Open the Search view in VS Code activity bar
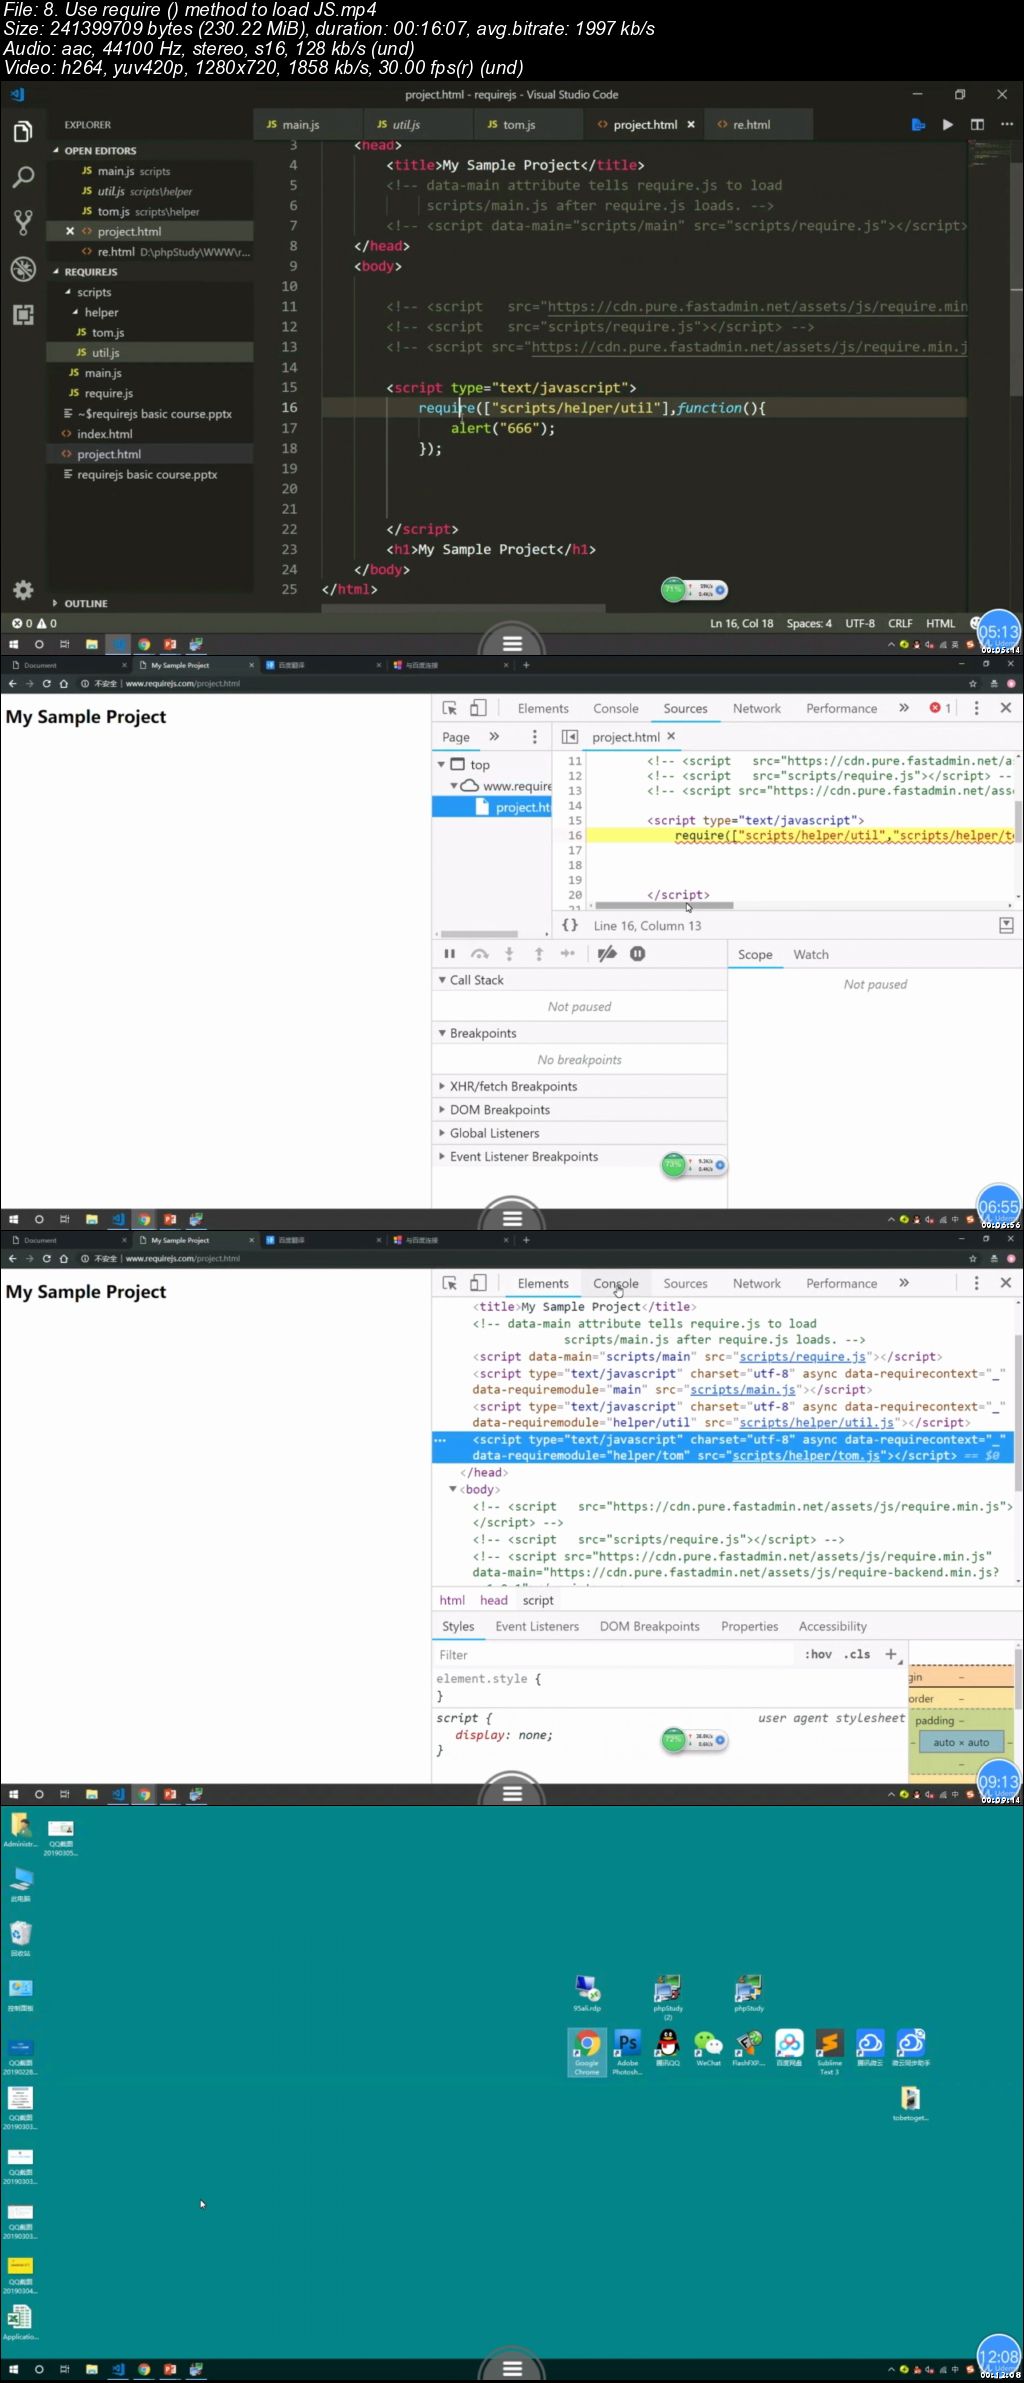Screen dimensions: 1024x2383 (22, 178)
